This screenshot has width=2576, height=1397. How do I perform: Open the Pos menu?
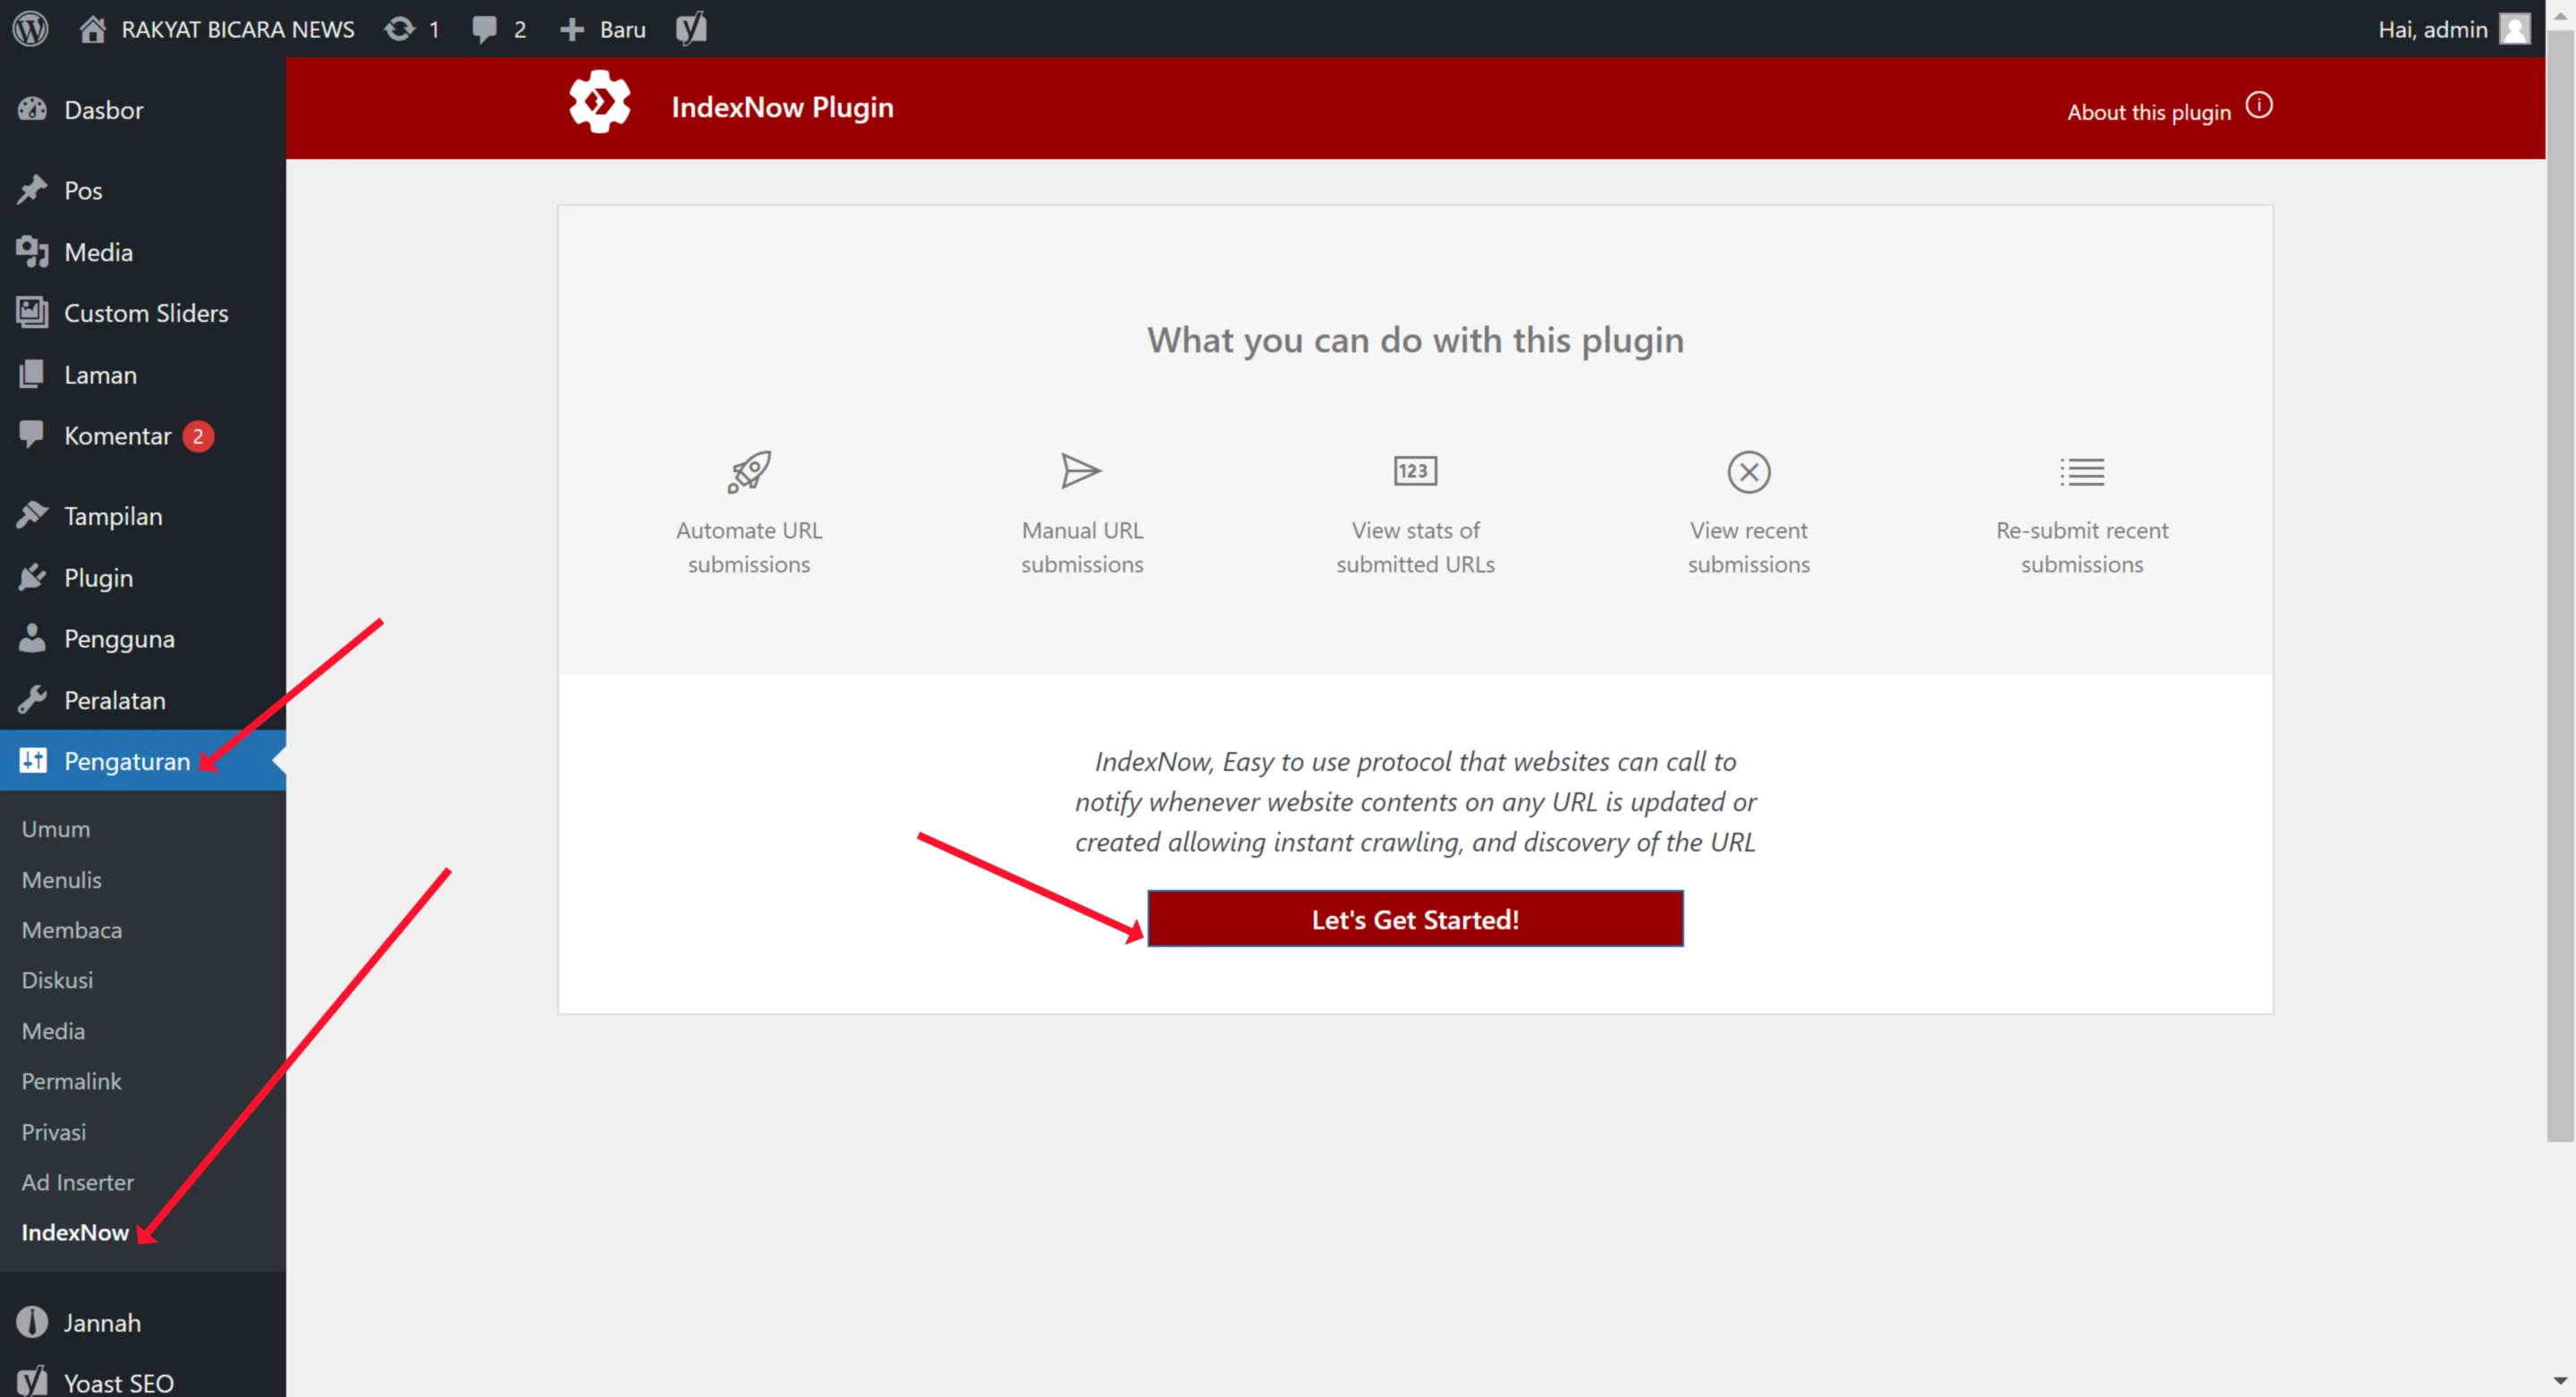pos(143,190)
